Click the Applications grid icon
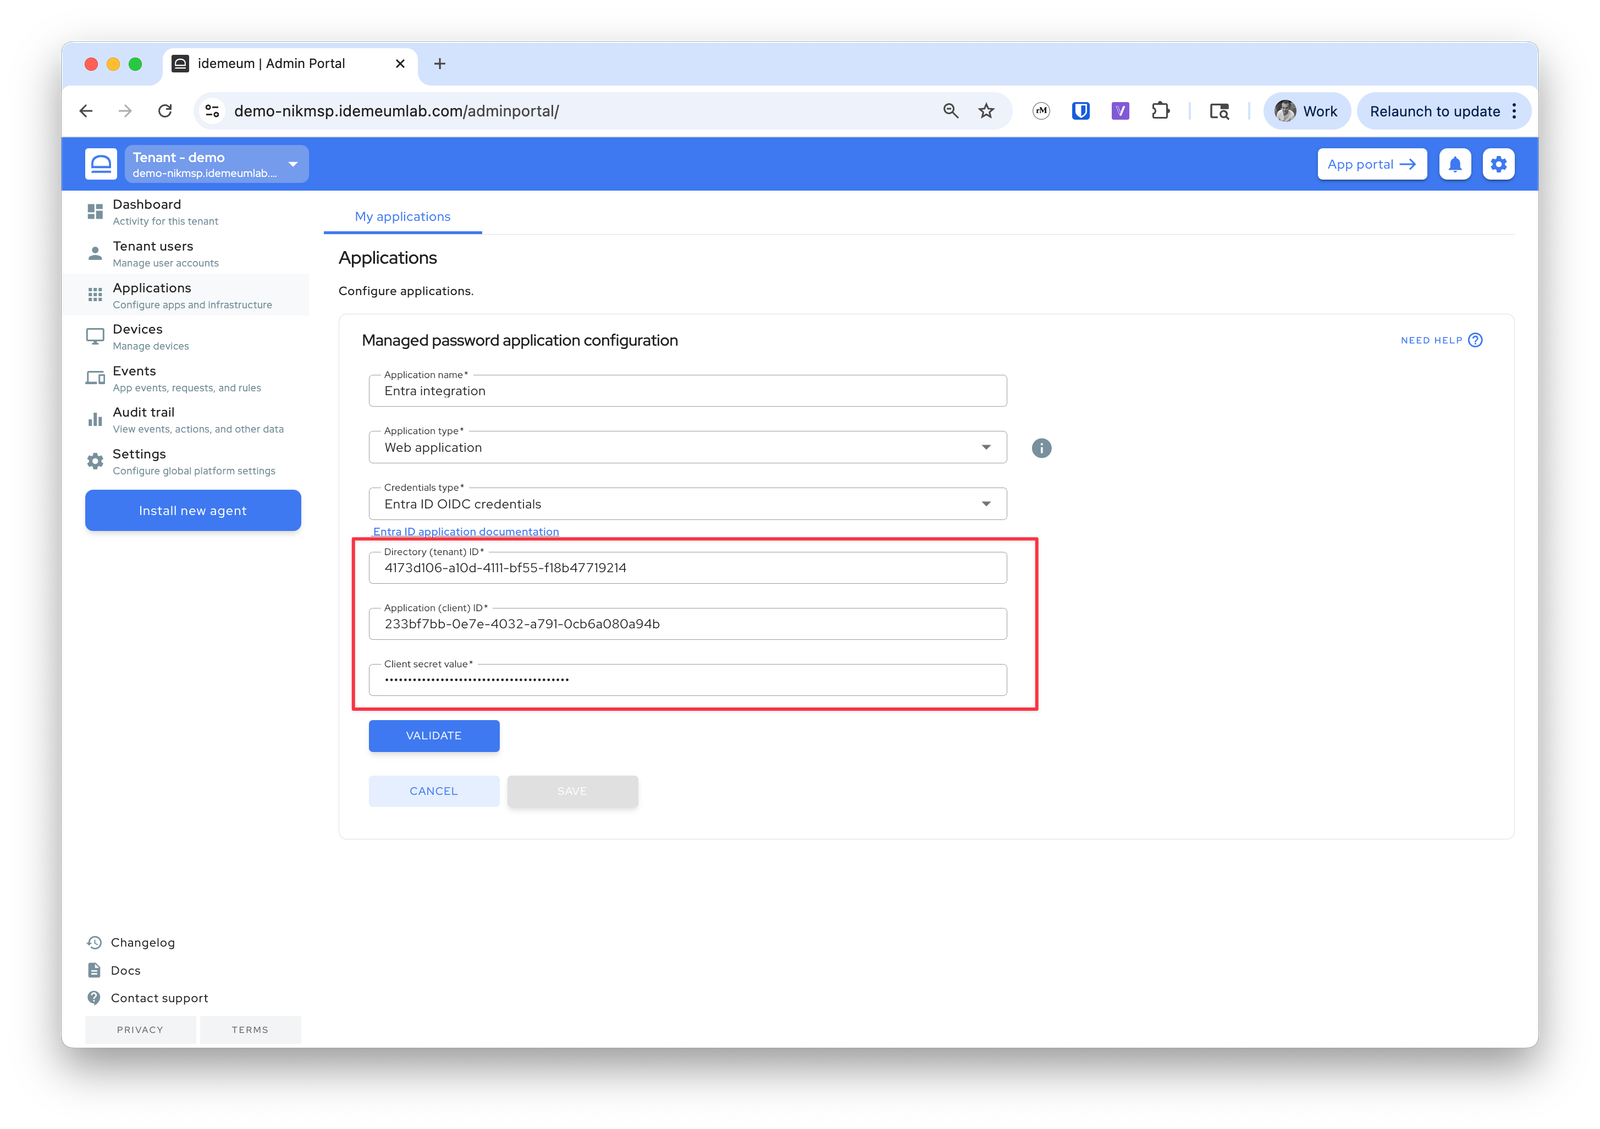The height and width of the screenshot is (1129, 1600). 95,295
